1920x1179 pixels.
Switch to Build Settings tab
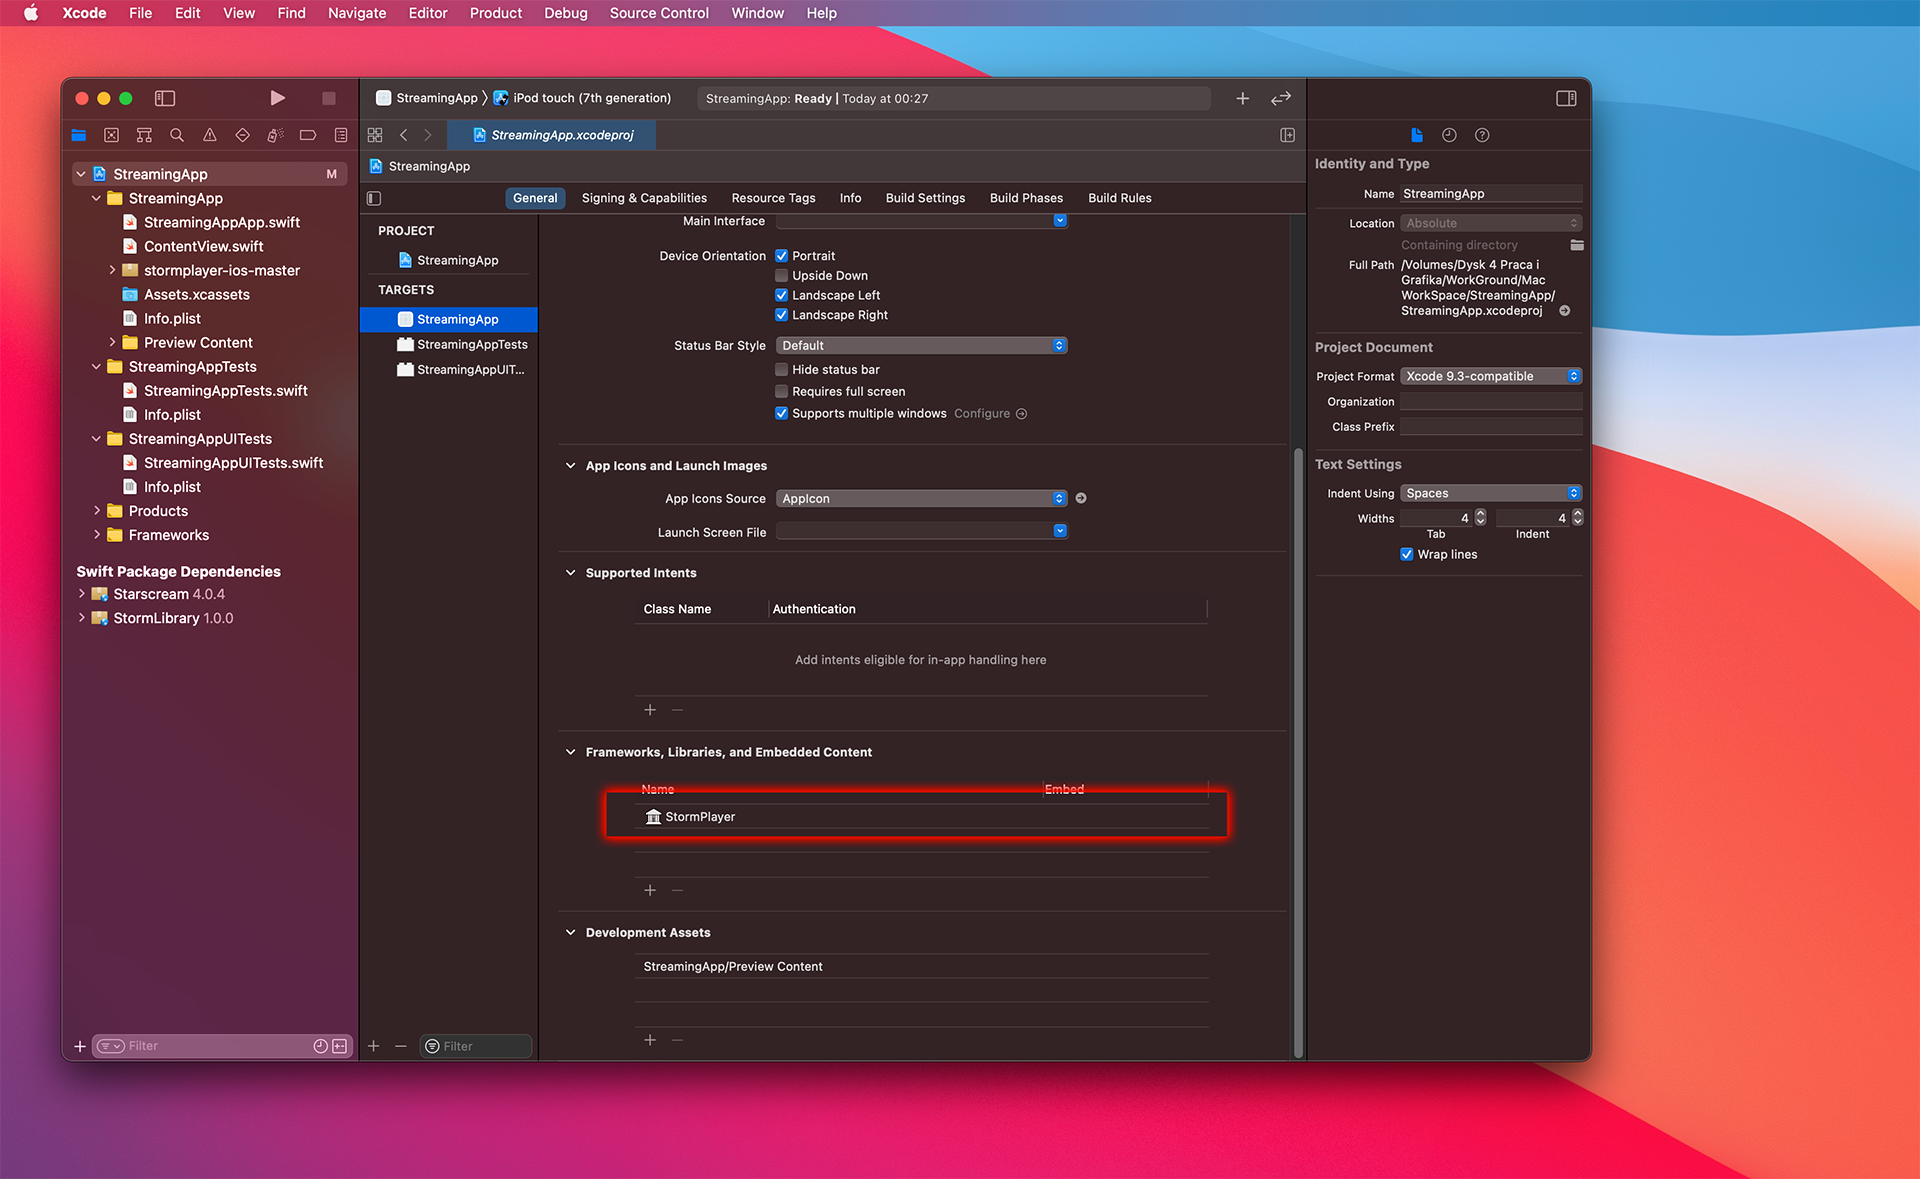(x=925, y=198)
